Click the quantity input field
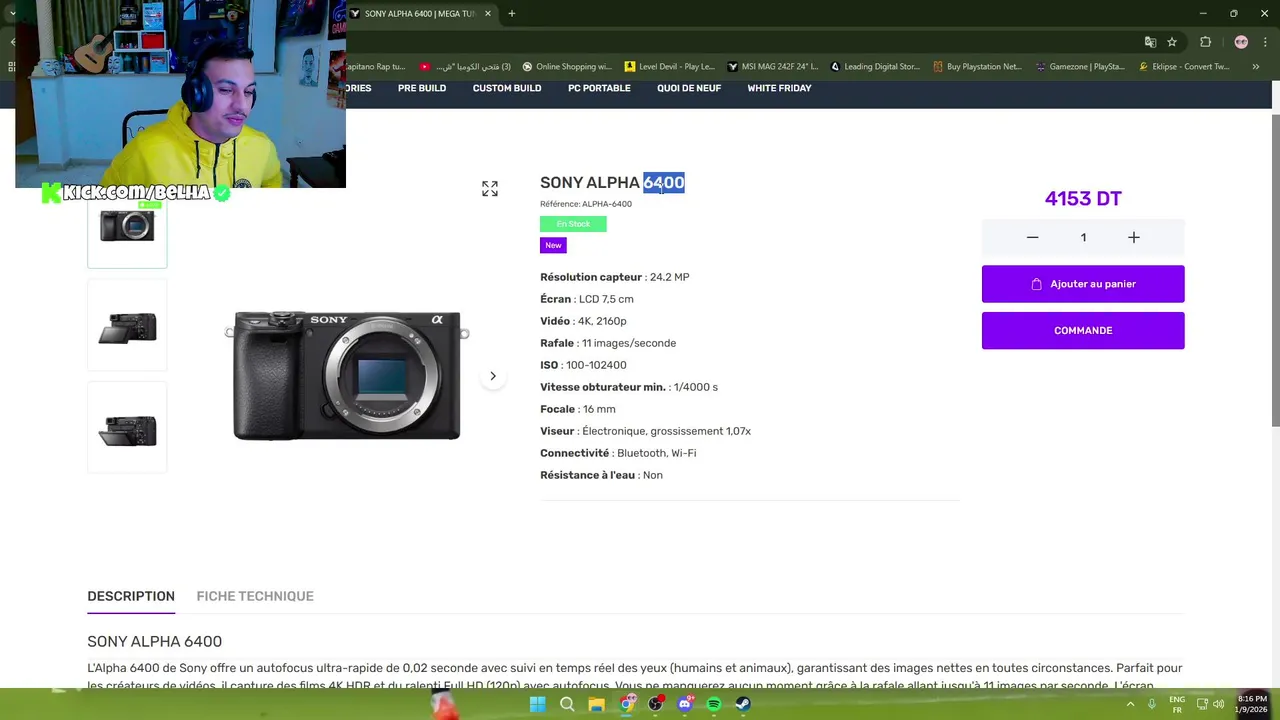 (x=1083, y=237)
